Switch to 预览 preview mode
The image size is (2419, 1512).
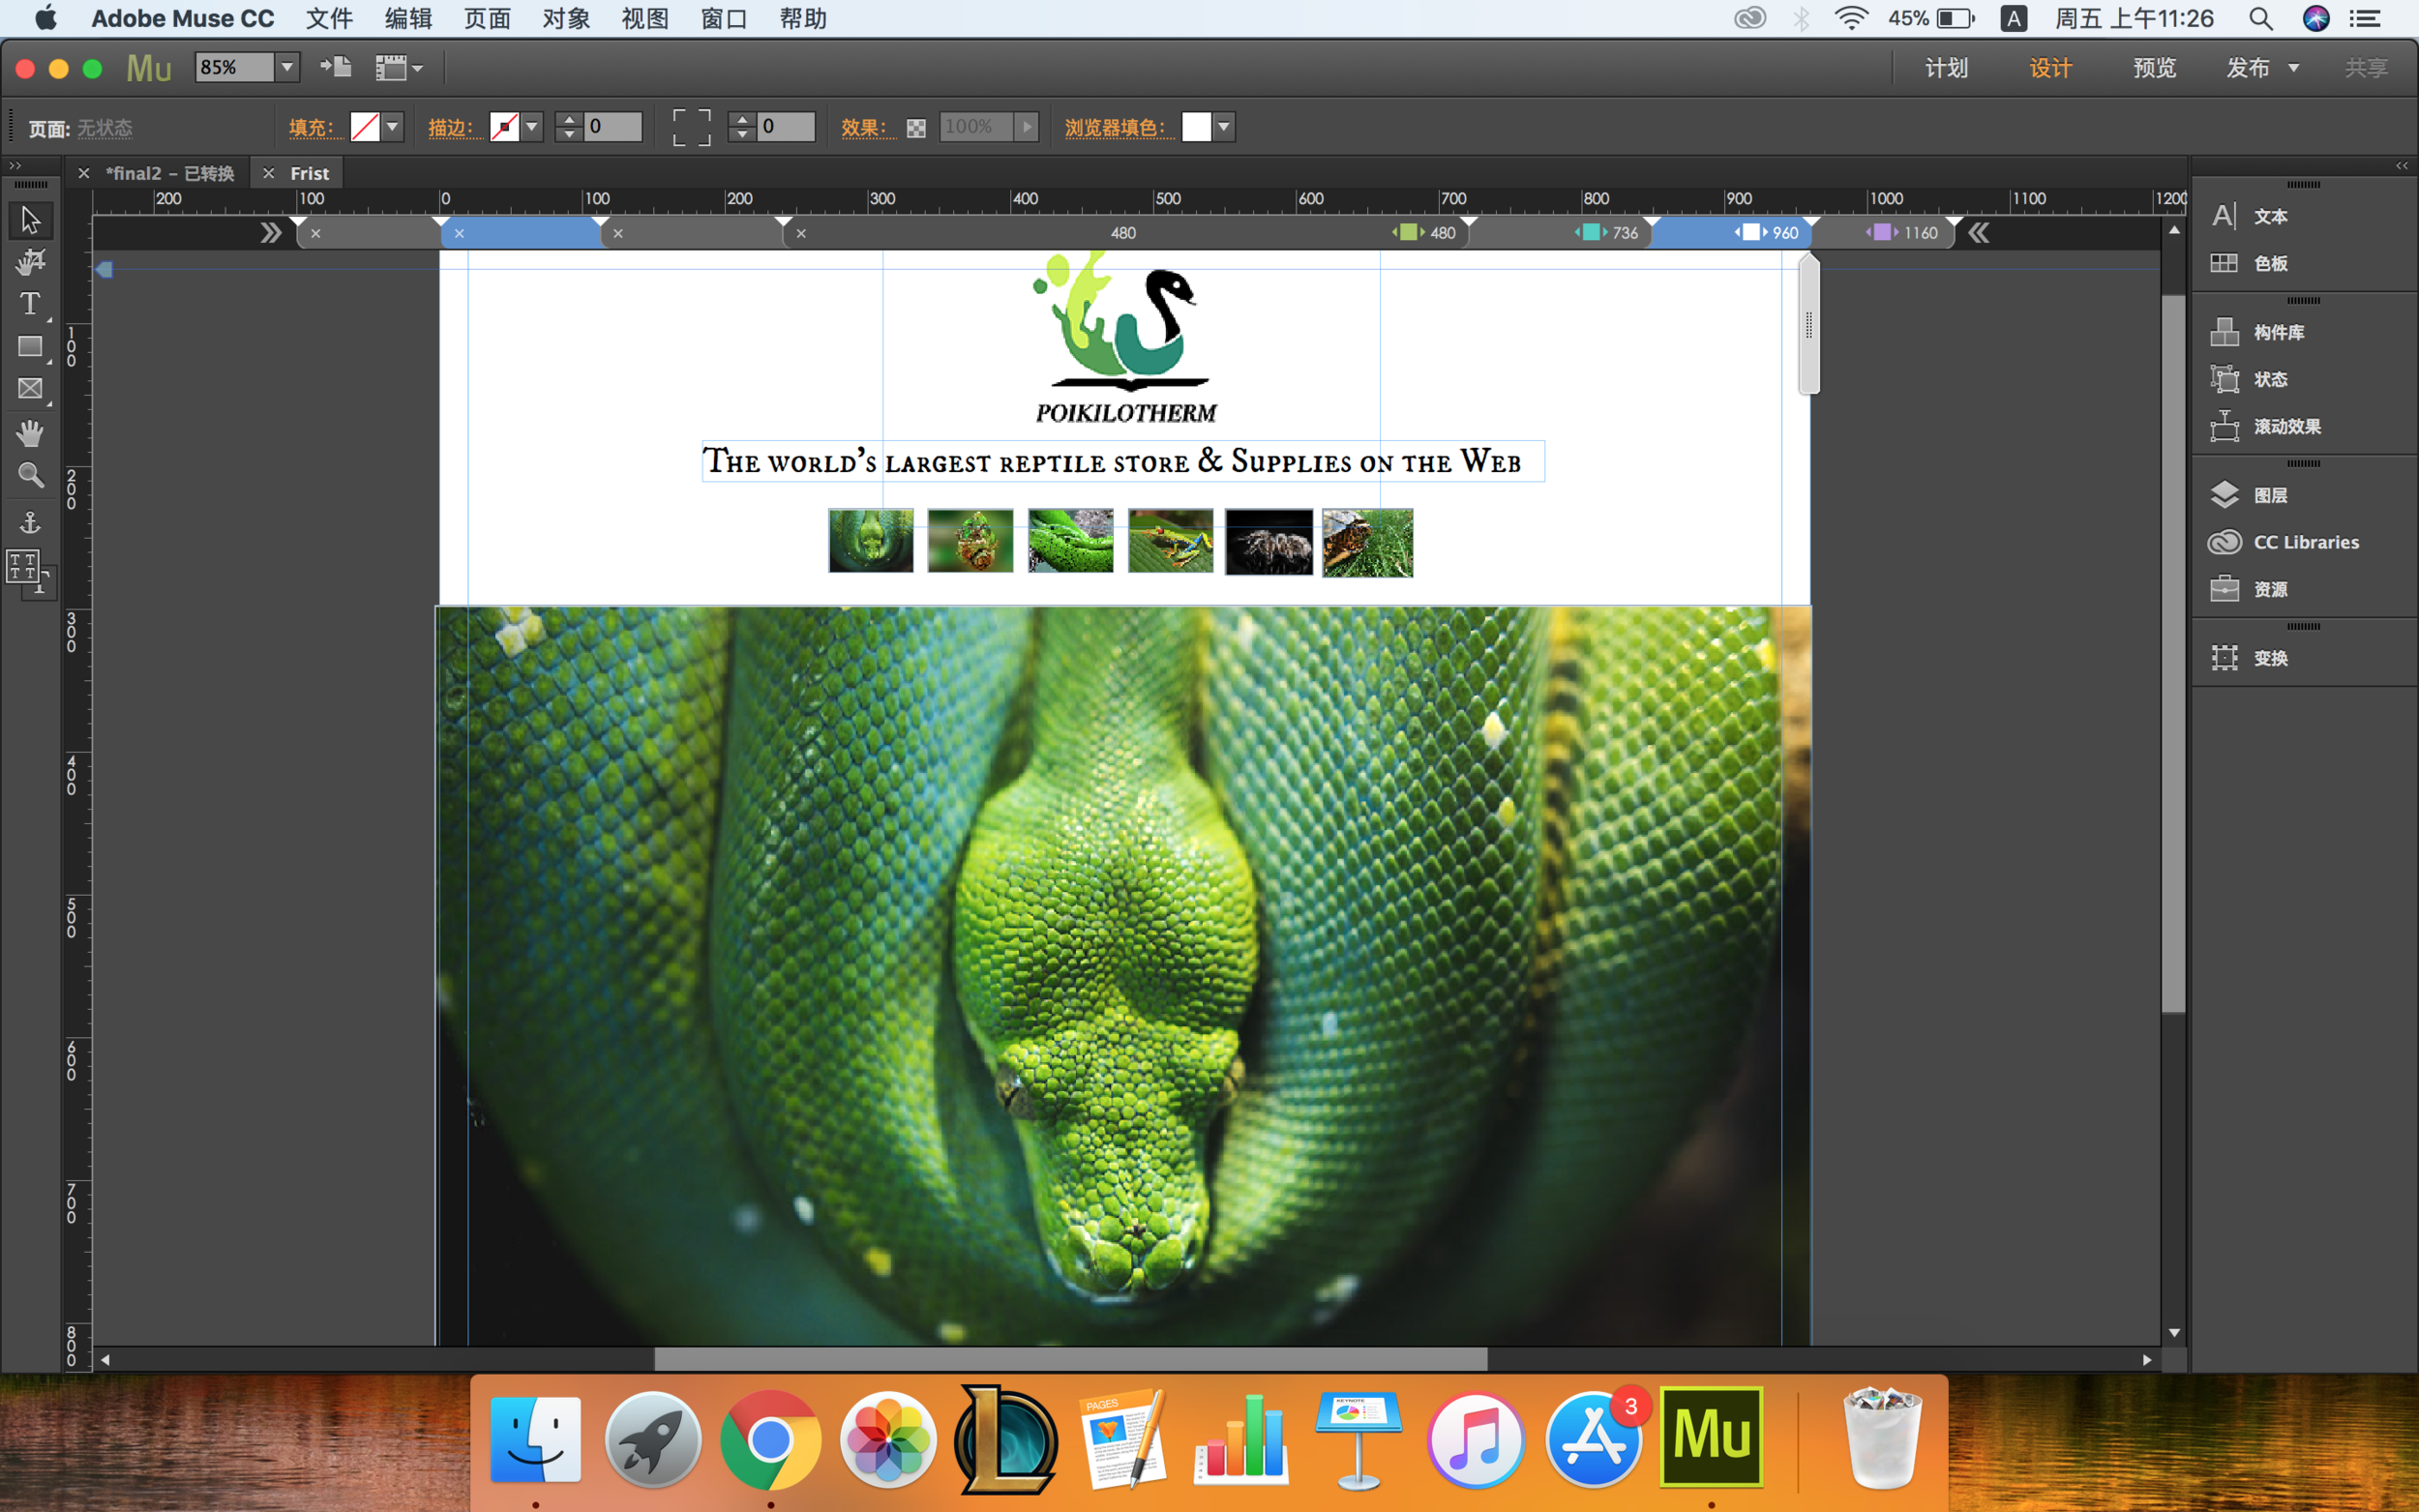coord(2154,68)
